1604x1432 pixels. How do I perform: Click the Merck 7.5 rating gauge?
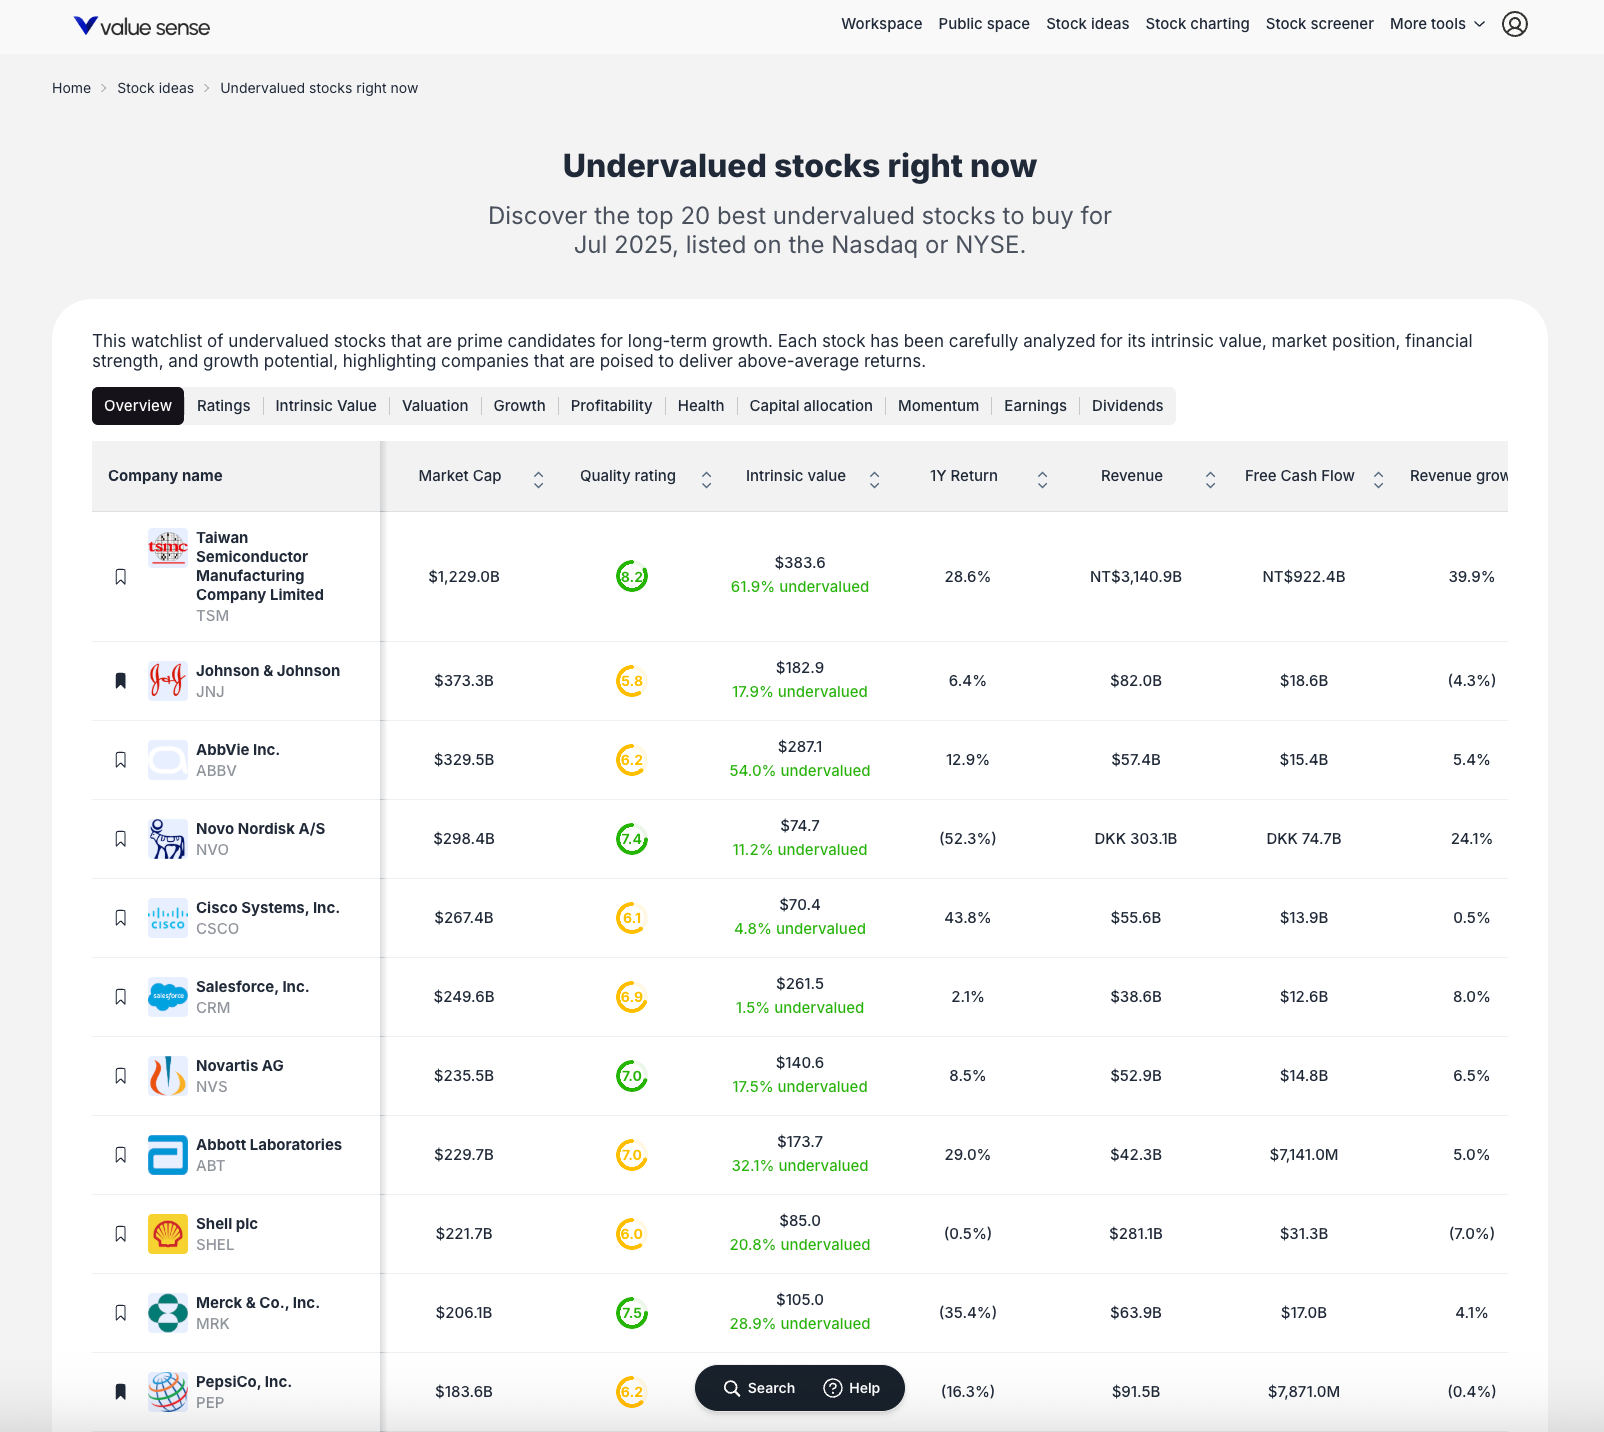632,1313
